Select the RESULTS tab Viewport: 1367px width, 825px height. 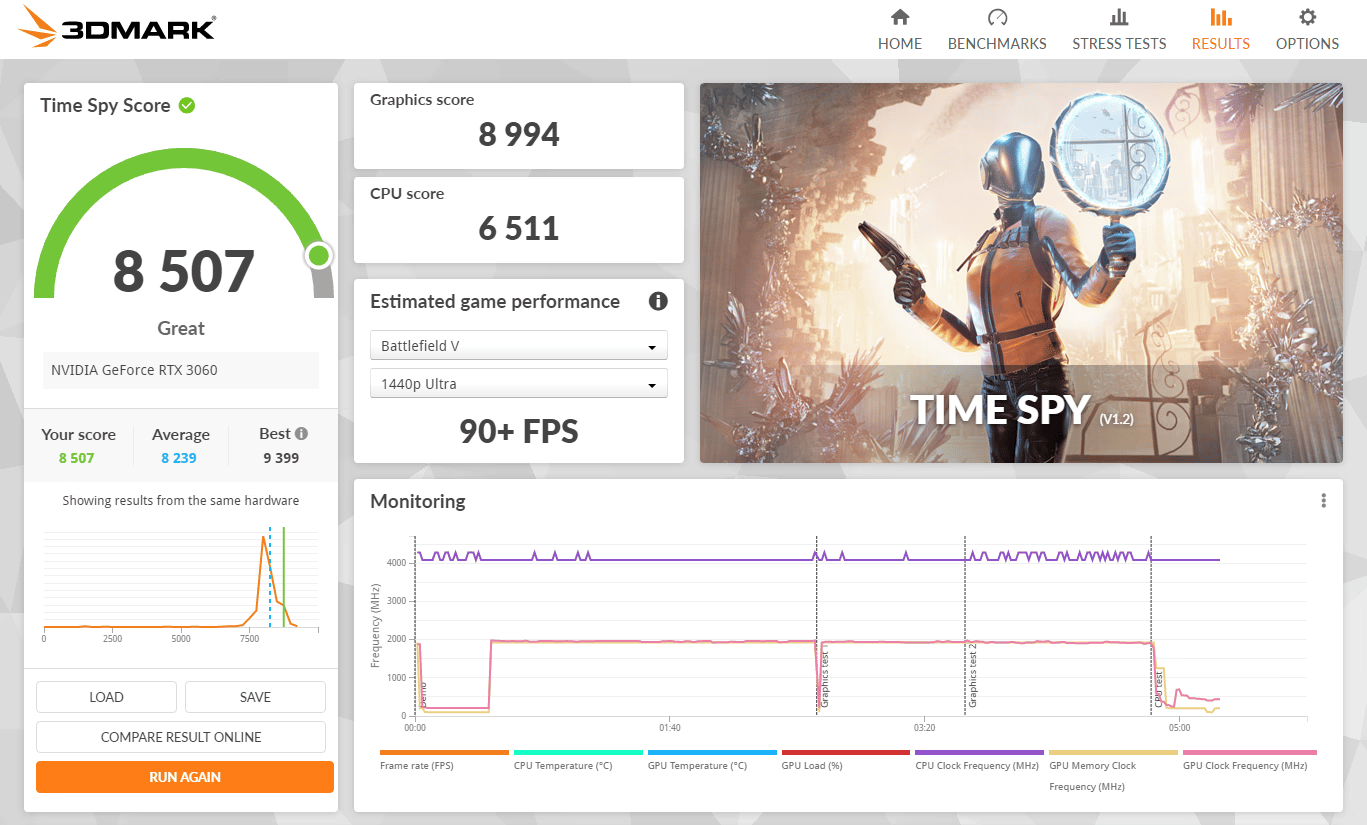[x=1220, y=43]
